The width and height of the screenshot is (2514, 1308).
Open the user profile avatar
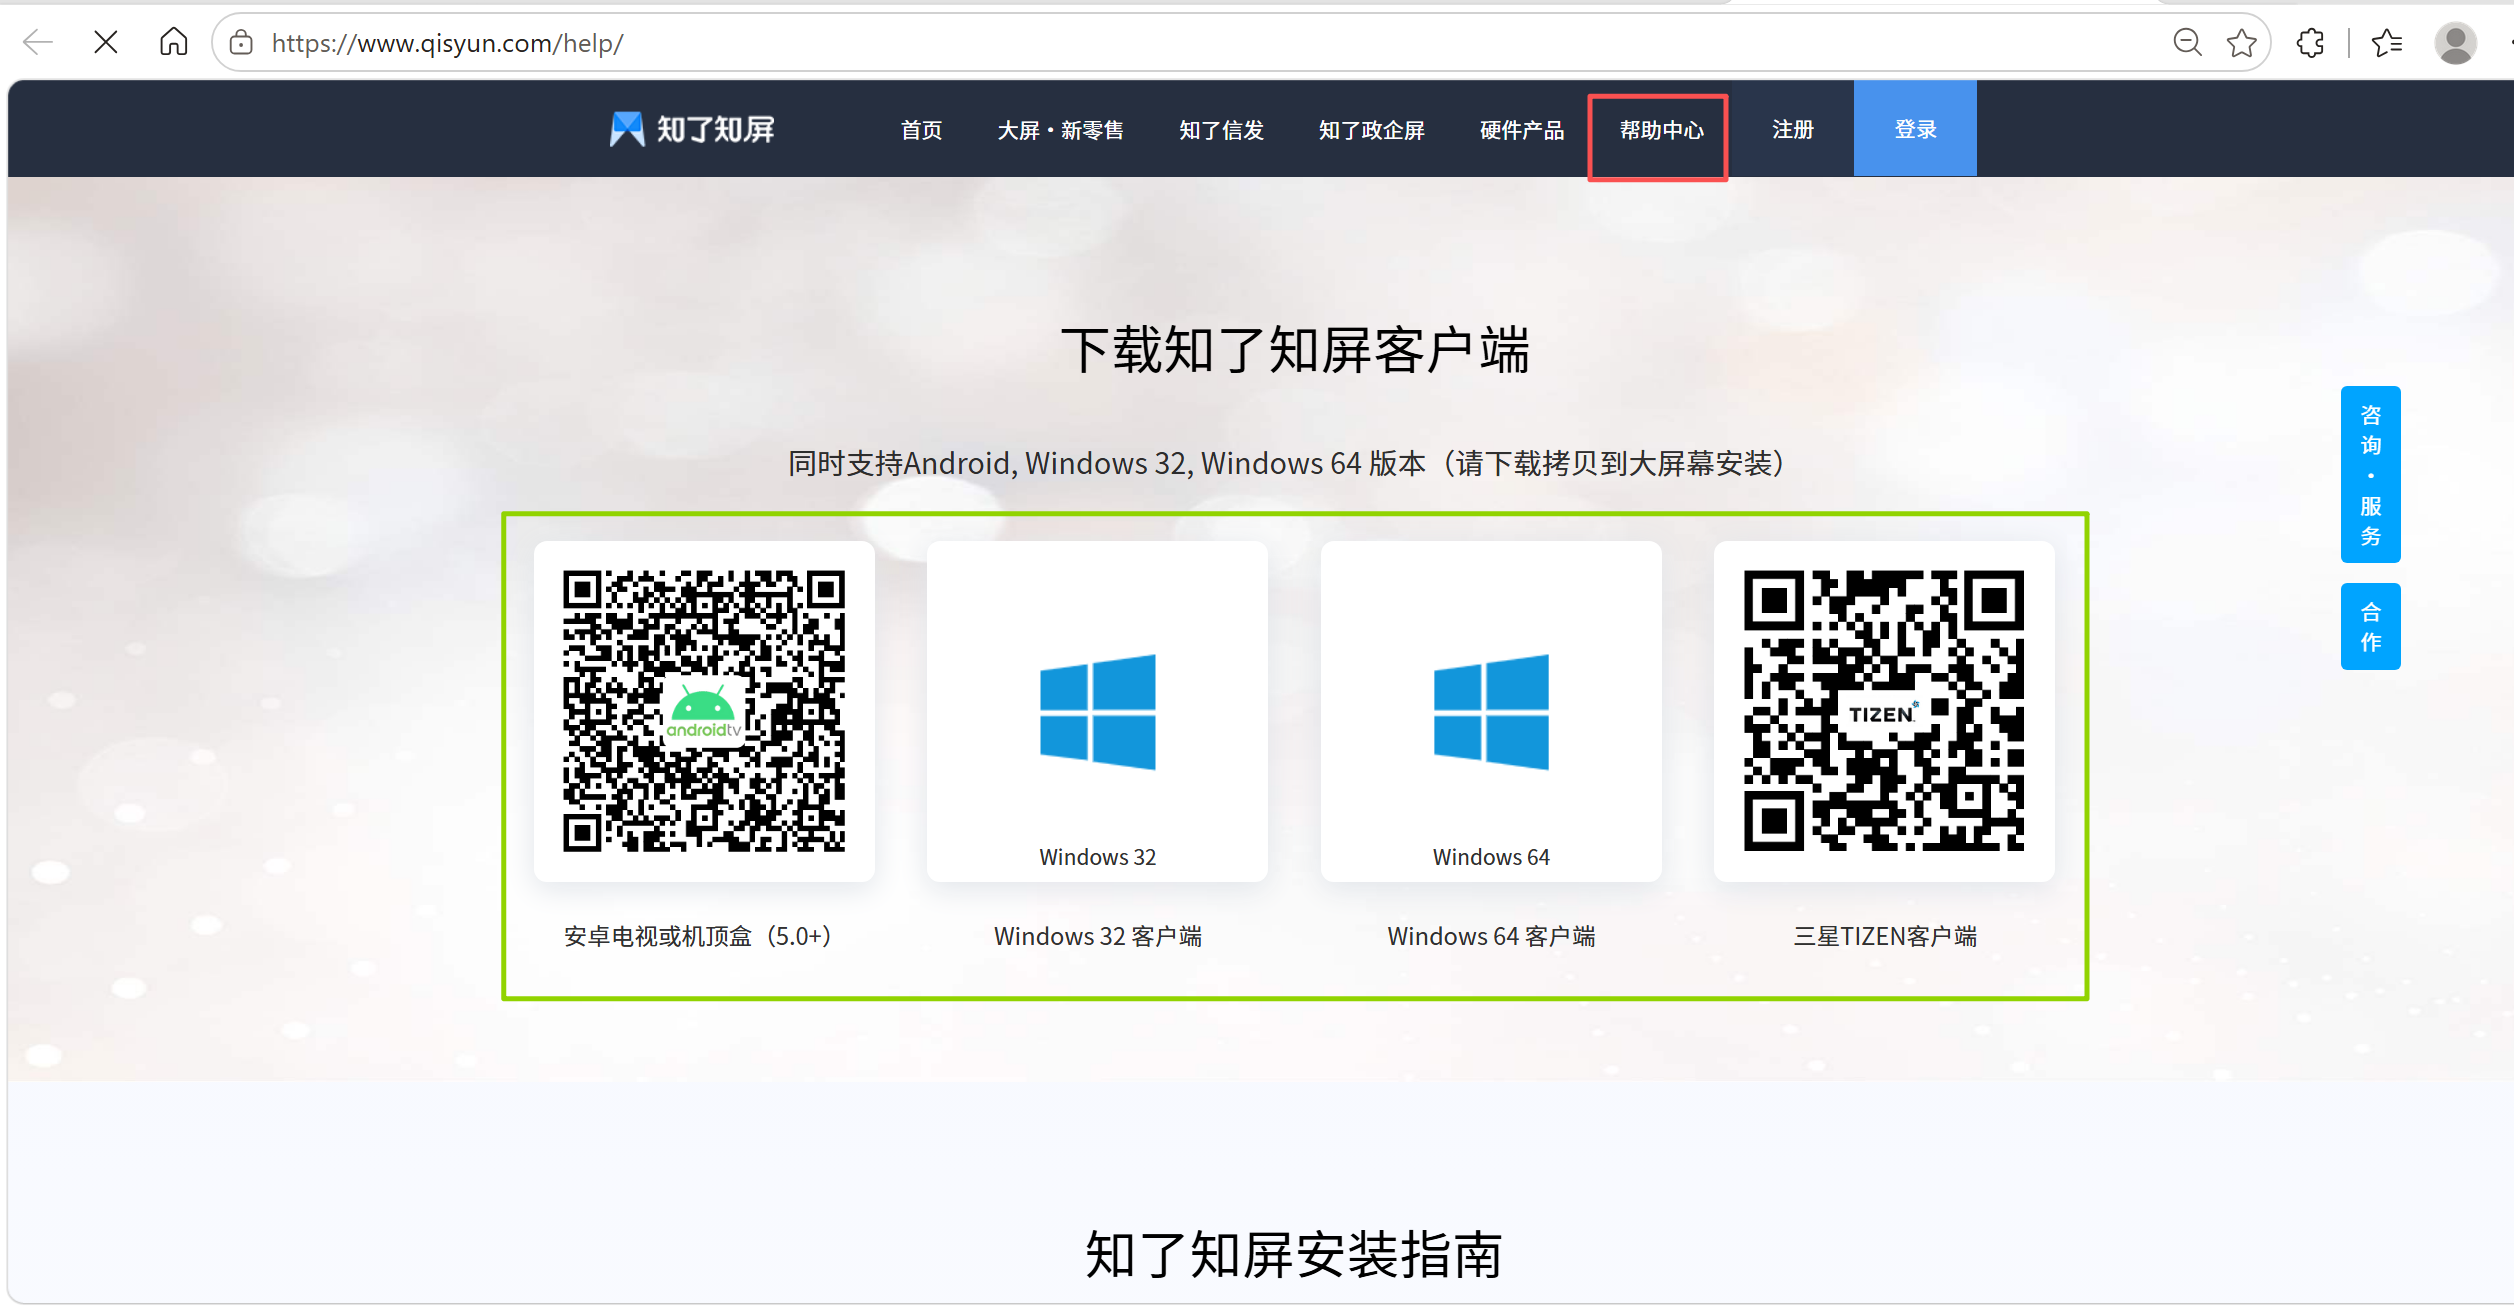point(2455,43)
